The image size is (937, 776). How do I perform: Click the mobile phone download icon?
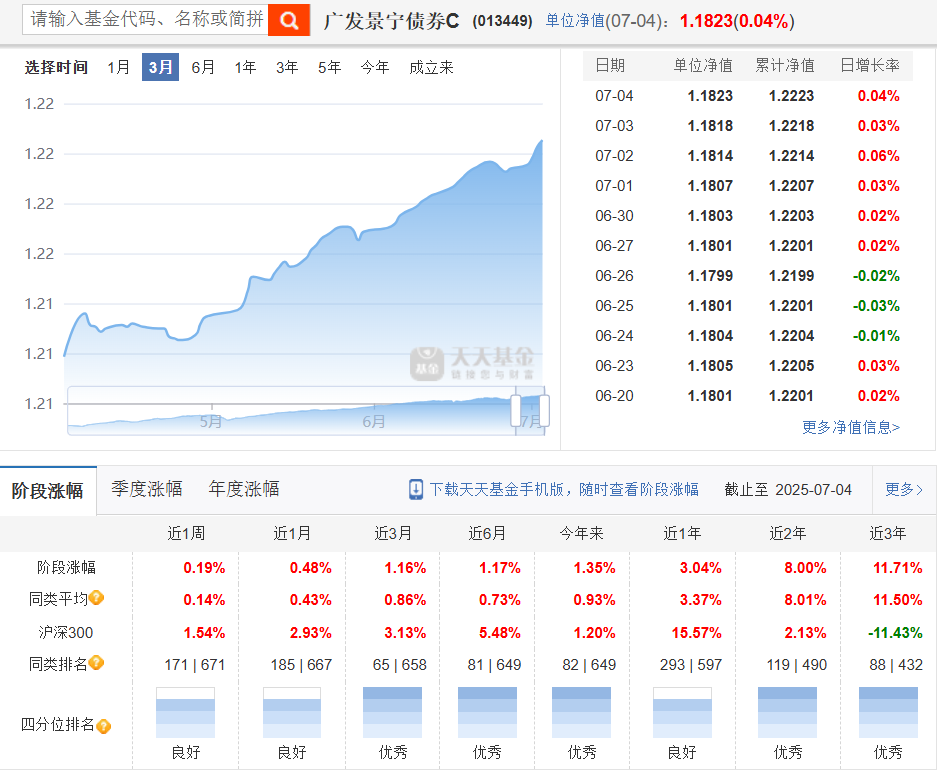pyautogui.click(x=416, y=489)
